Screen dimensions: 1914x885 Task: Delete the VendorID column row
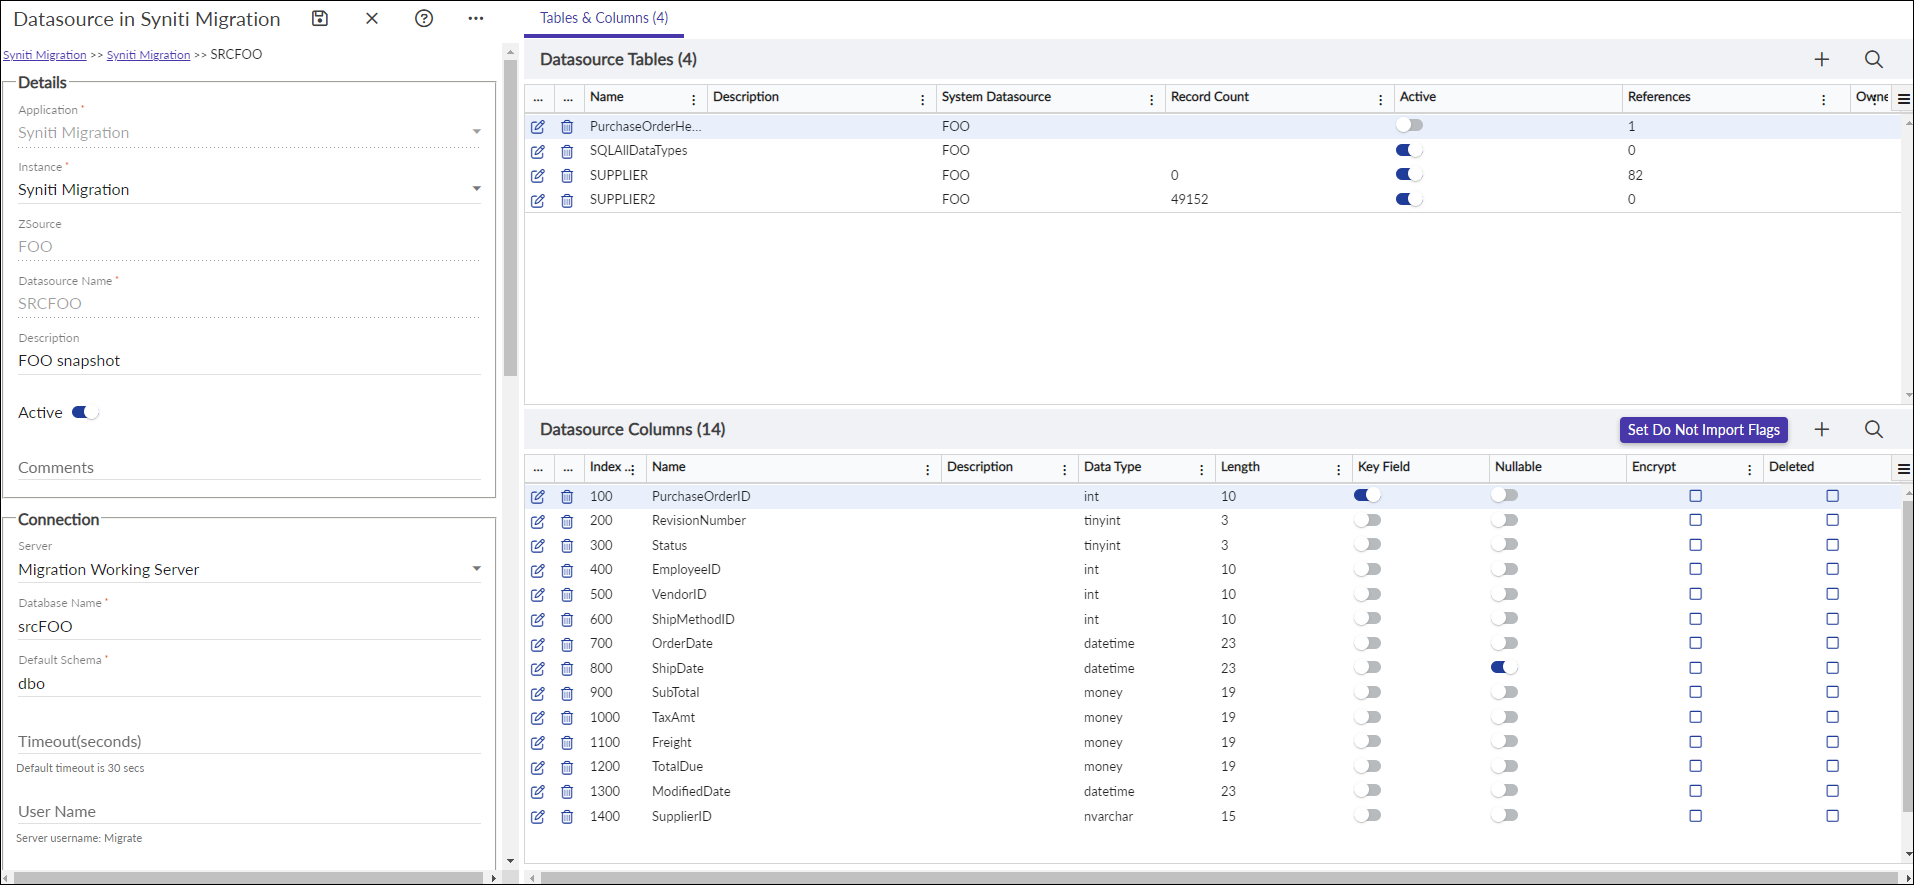click(x=567, y=595)
